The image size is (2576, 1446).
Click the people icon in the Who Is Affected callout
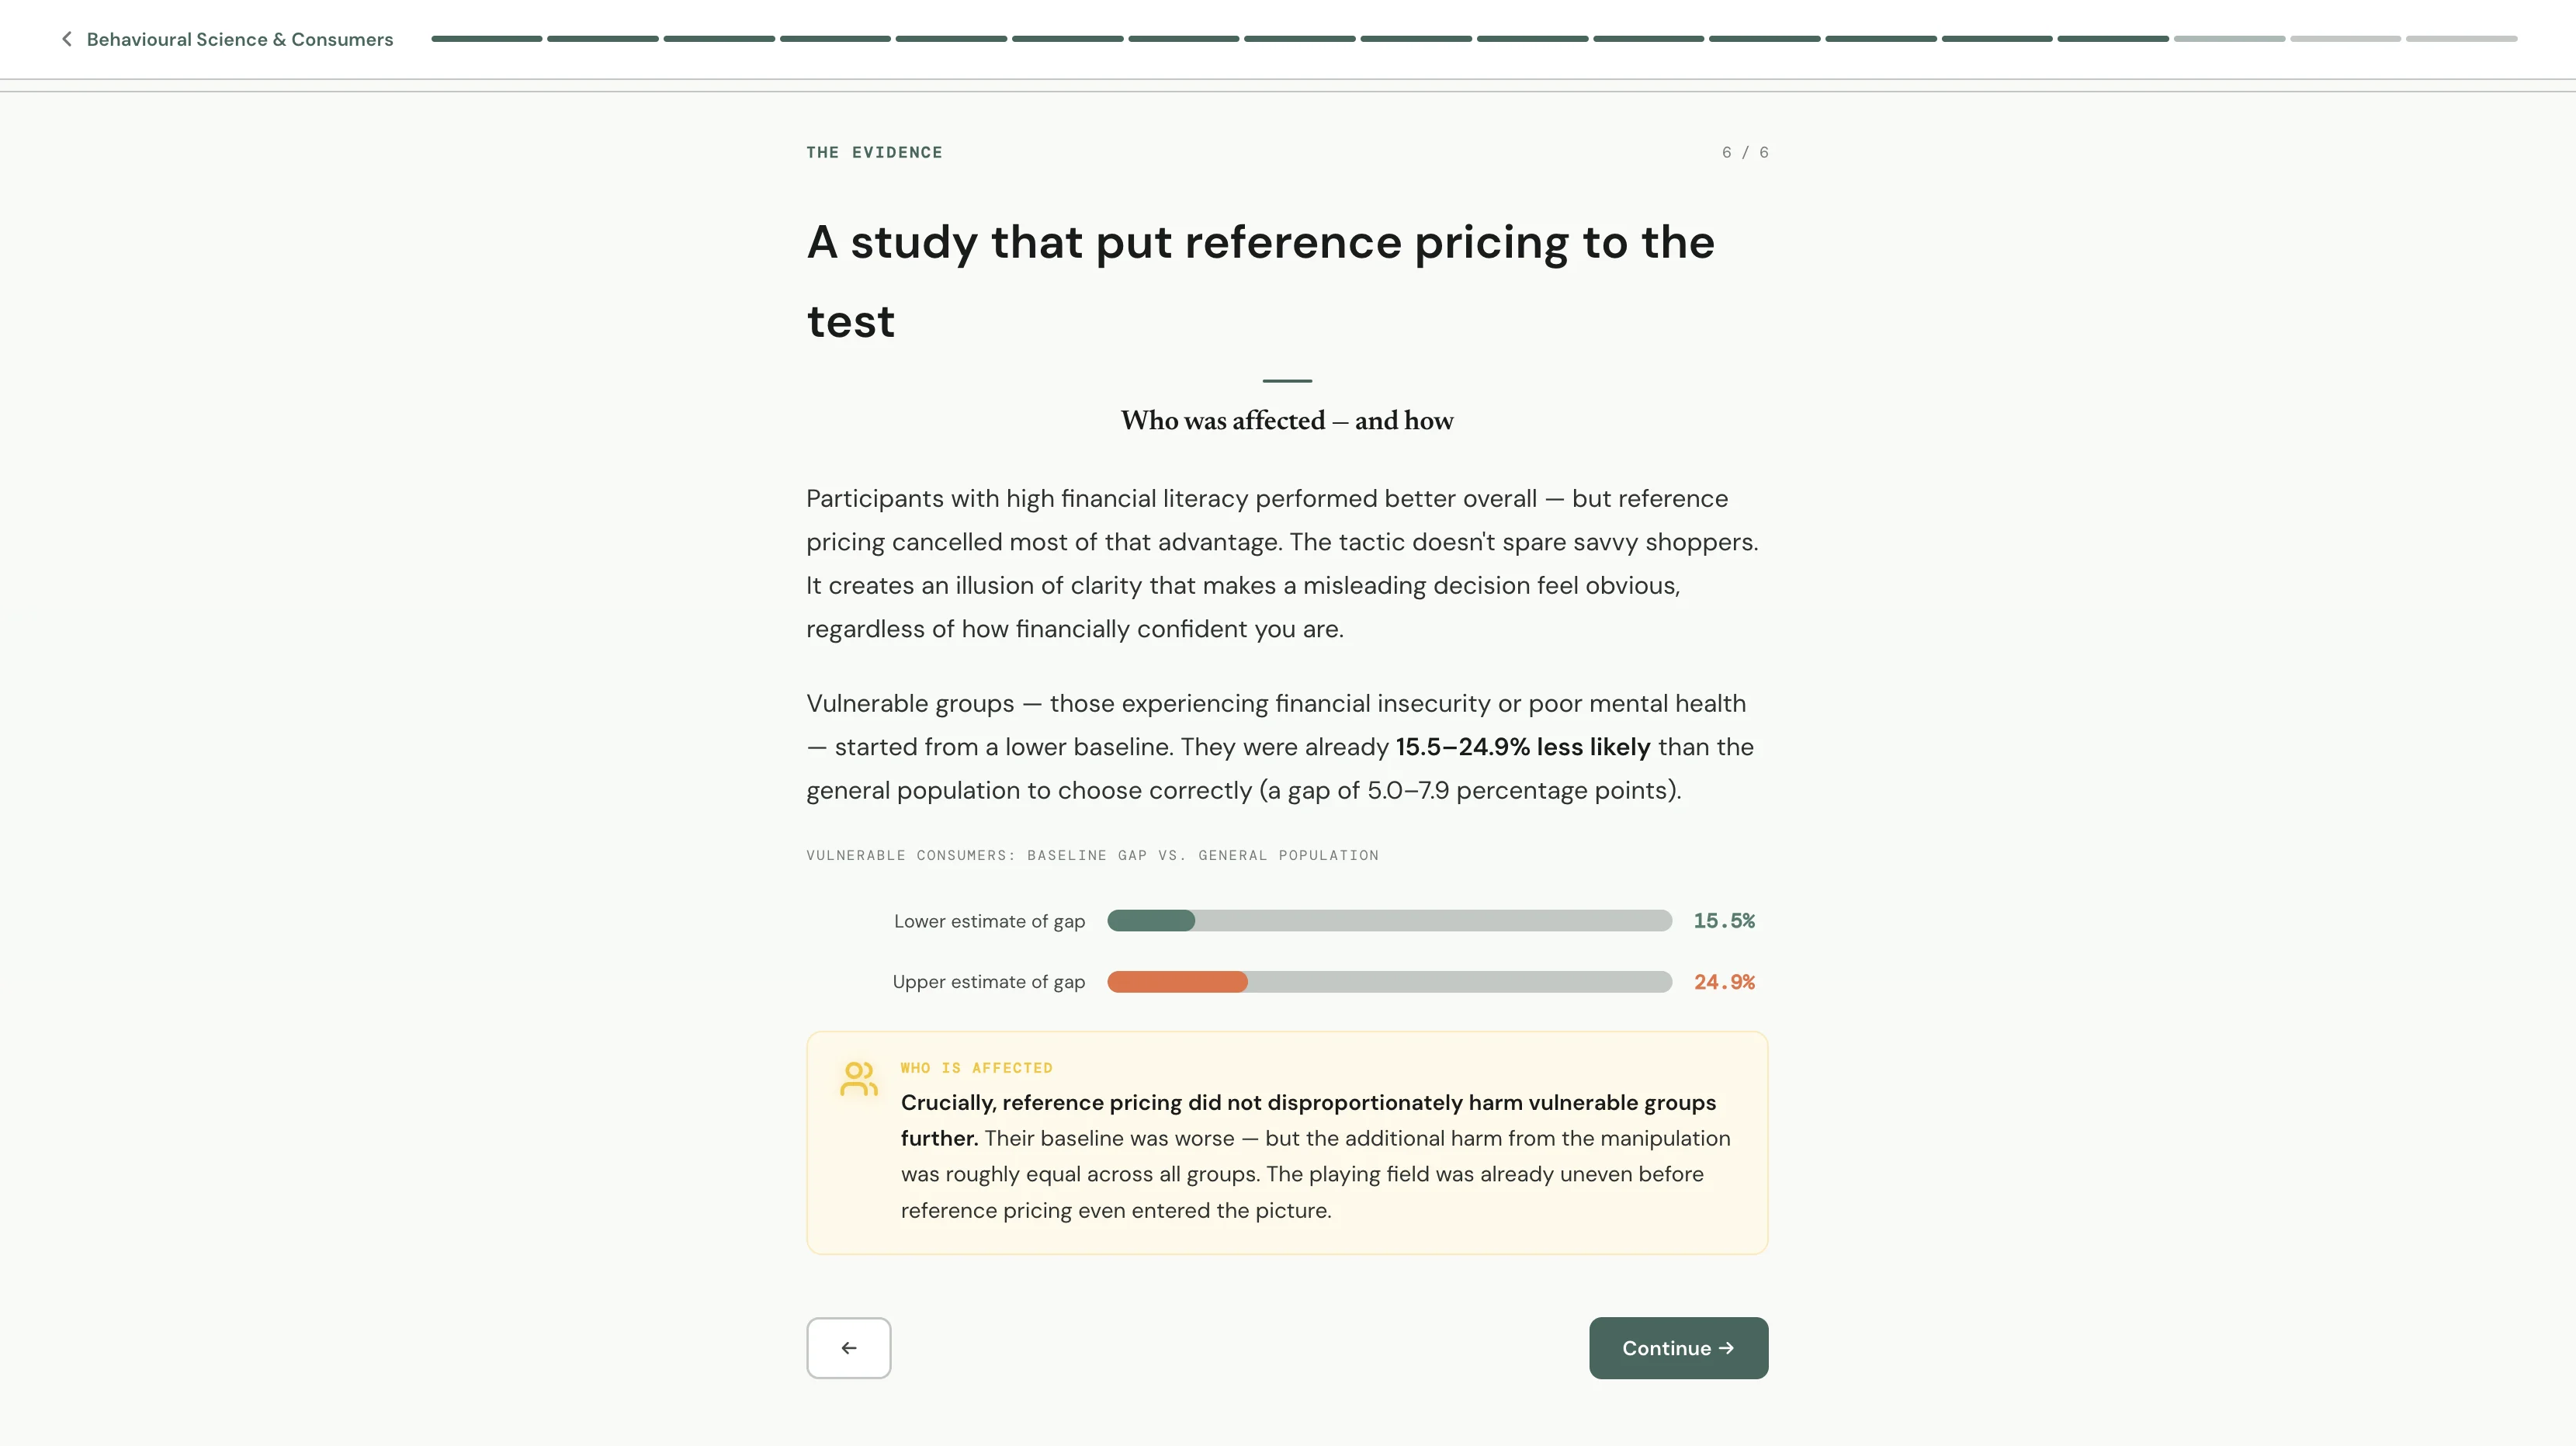(x=858, y=1079)
